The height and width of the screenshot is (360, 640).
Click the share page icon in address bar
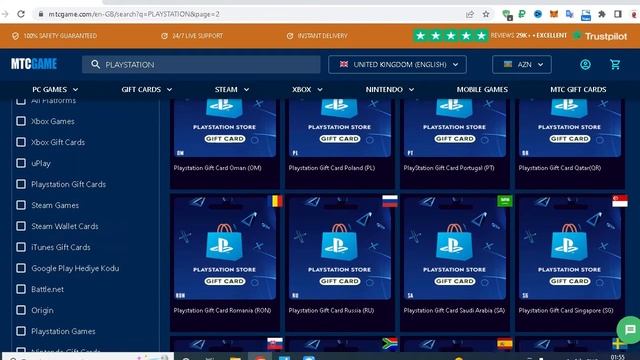click(470, 14)
